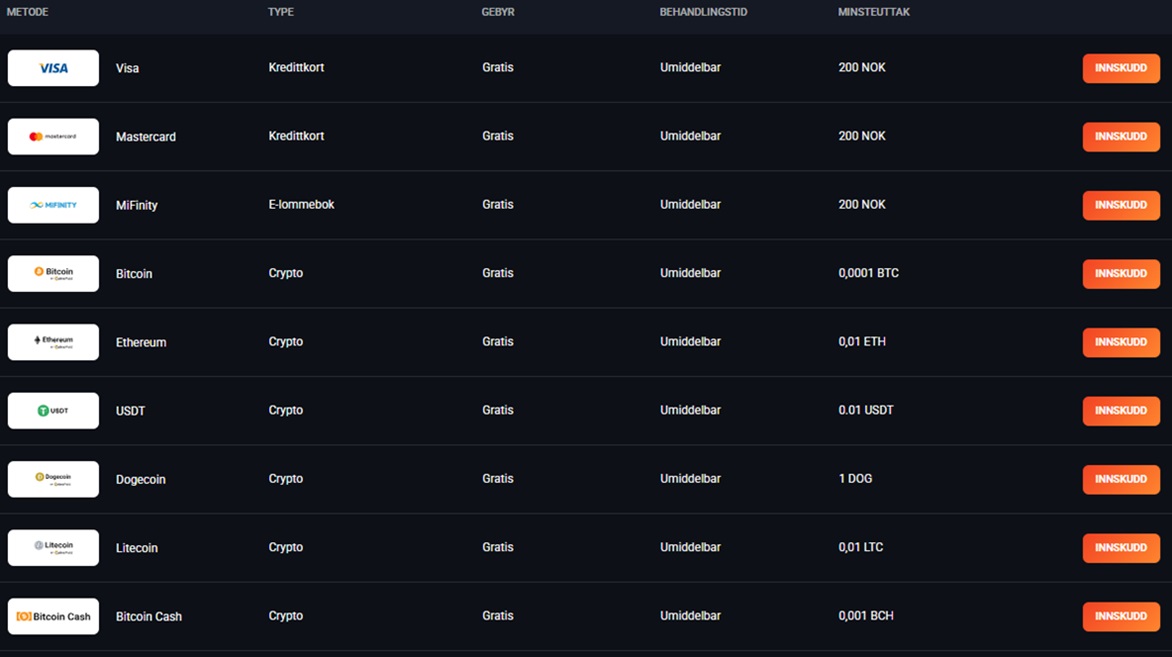Click the Metode column header
Viewport: 1172px width, 657px height.
(28, 12)
